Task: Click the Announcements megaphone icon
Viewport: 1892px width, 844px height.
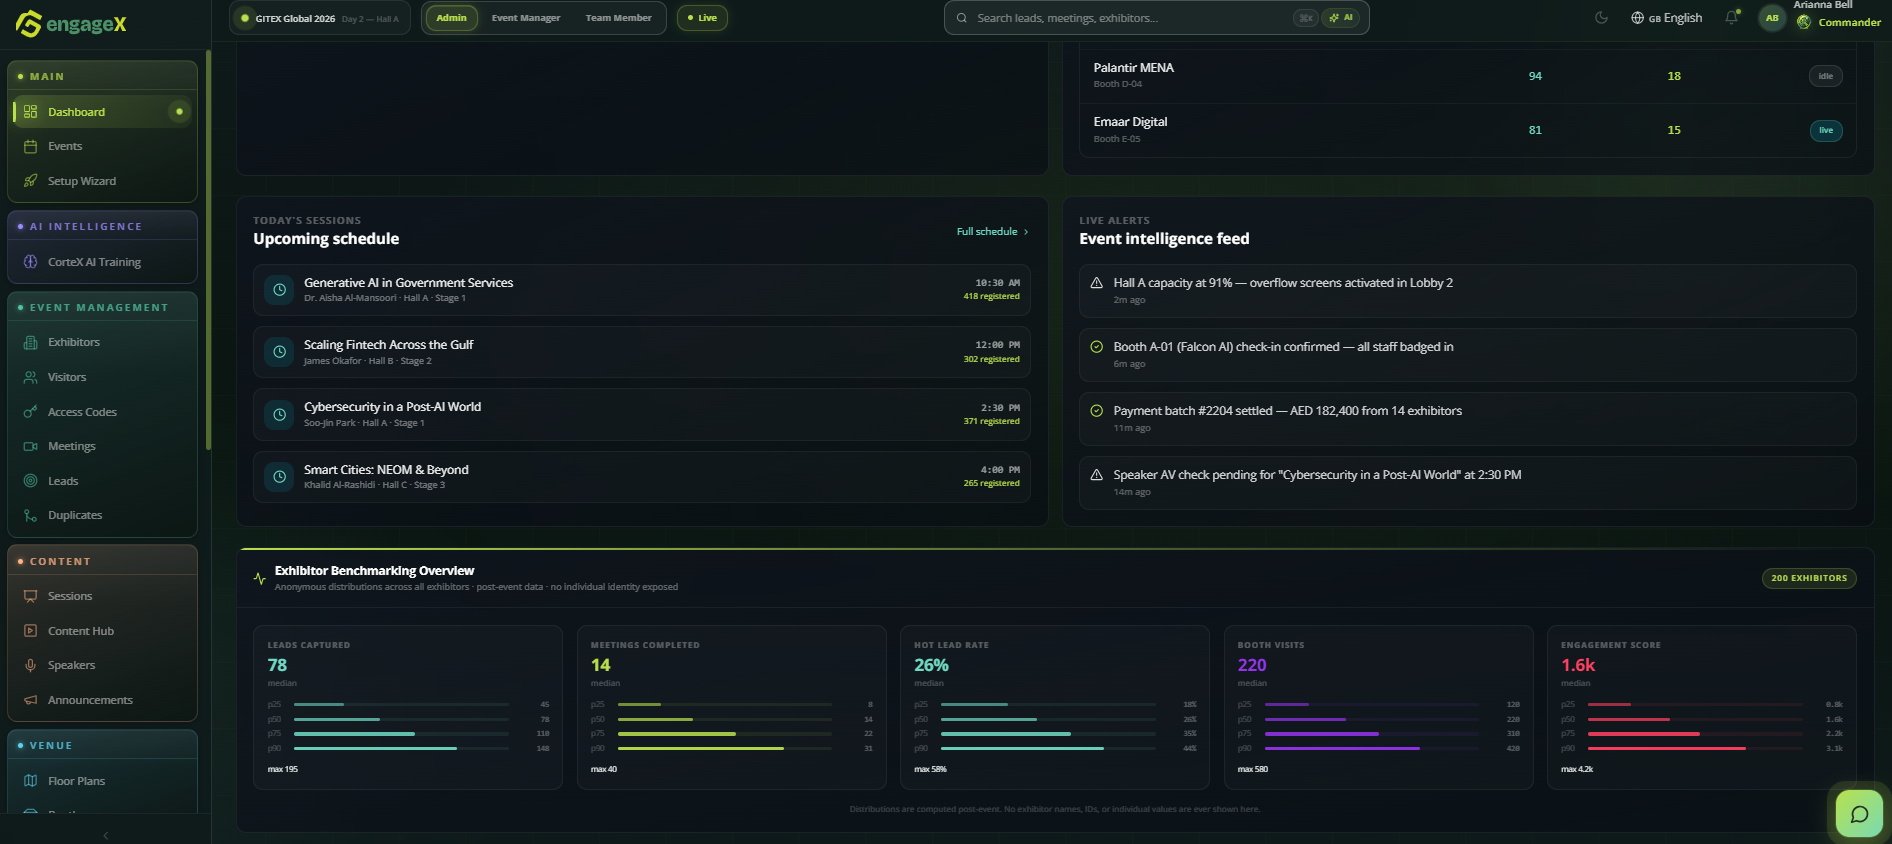Action: pos(30,700)
